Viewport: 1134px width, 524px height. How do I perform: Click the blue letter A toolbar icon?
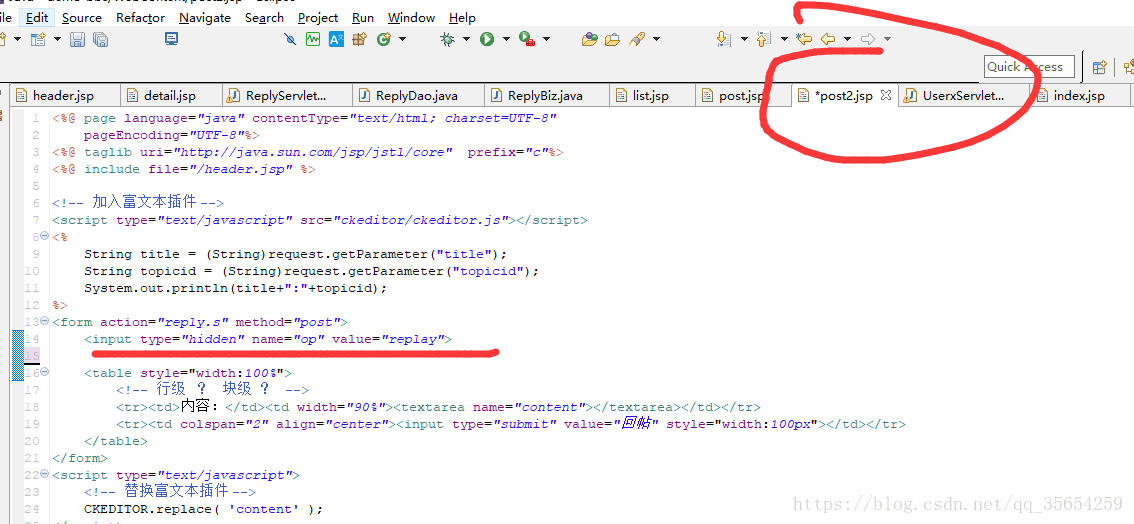[336, 39]
